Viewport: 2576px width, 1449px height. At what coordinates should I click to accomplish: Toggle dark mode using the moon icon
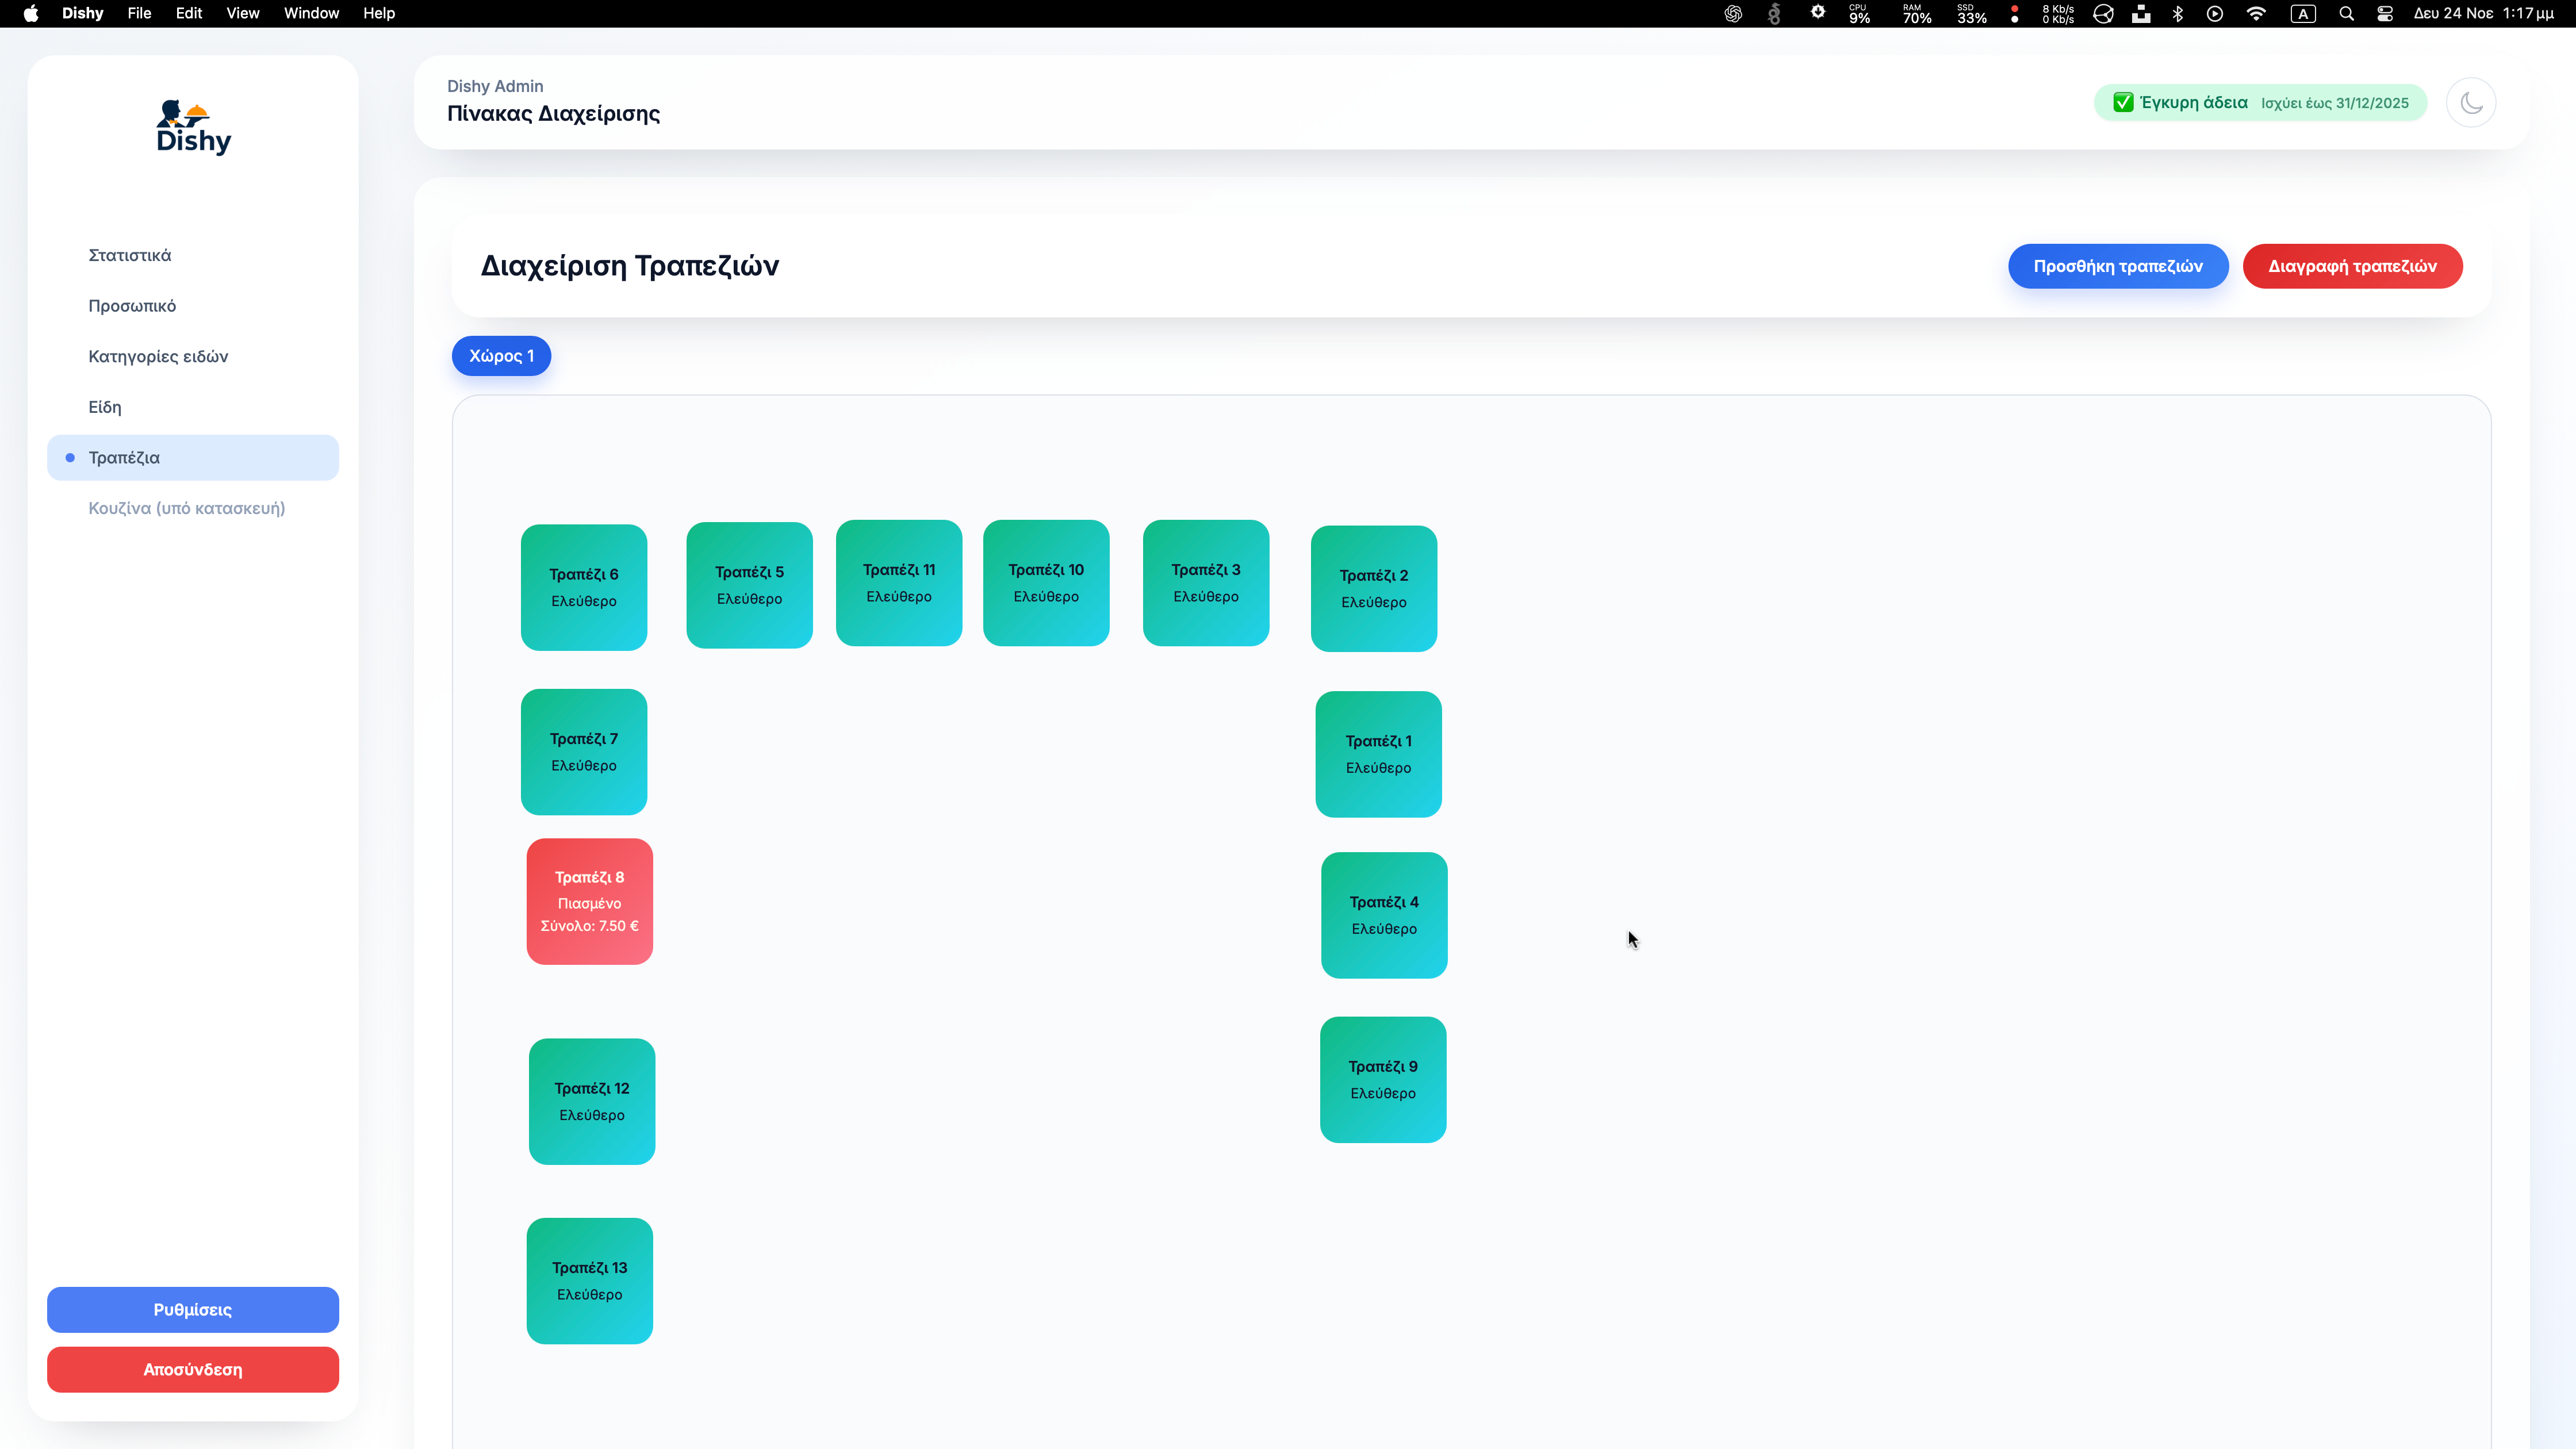click(x=2471, y=102)
